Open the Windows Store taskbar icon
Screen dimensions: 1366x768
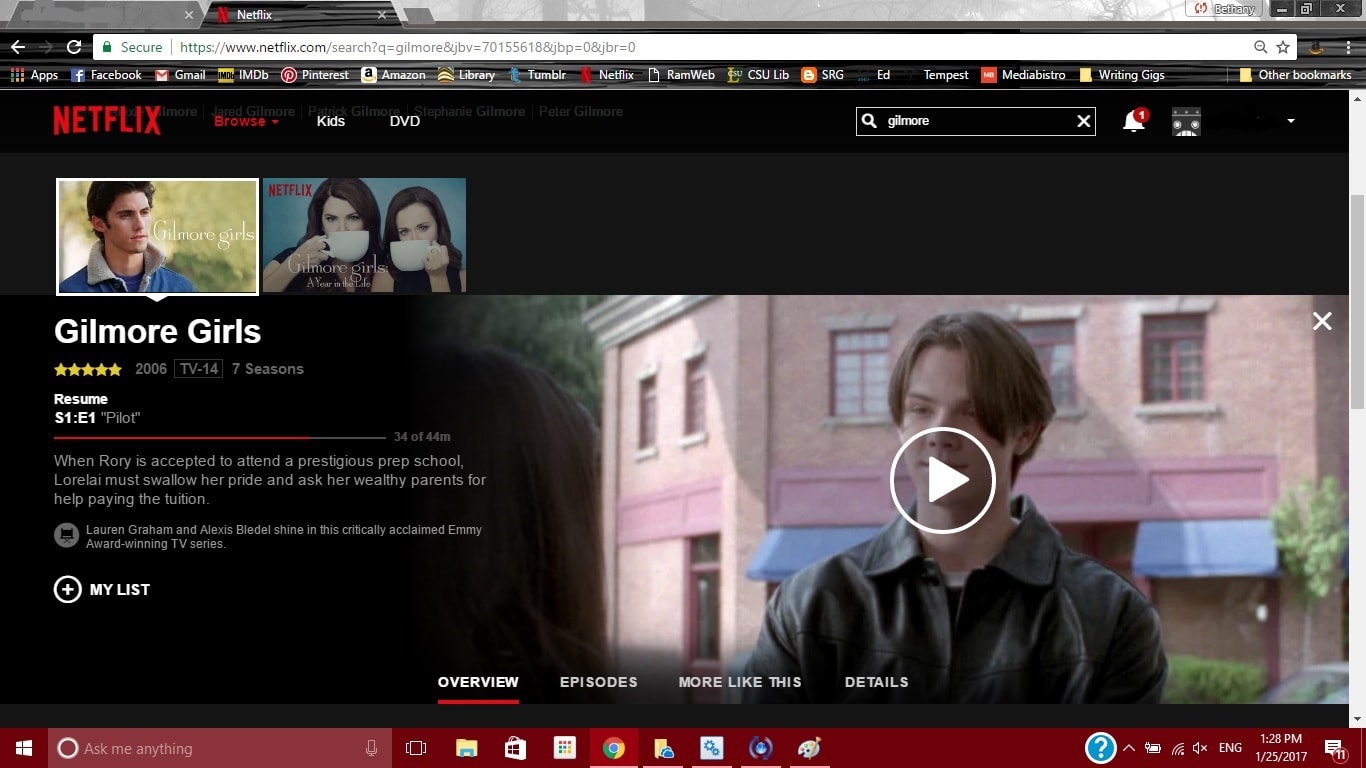[x=515, y=748]
